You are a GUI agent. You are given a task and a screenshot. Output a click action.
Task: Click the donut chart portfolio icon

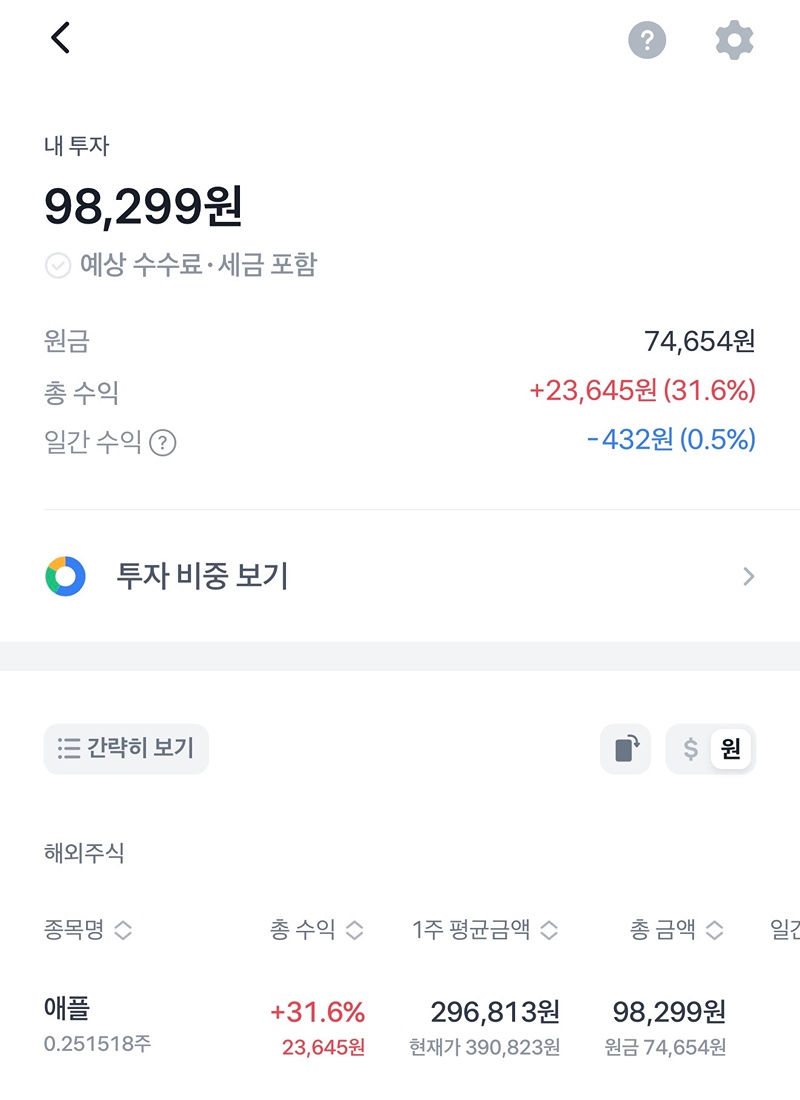66,576
